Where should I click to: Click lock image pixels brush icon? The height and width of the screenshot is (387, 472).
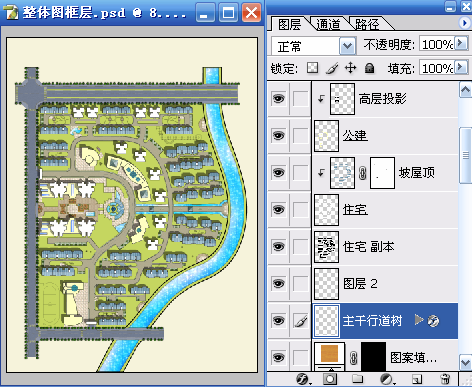[x=332, y=68]
